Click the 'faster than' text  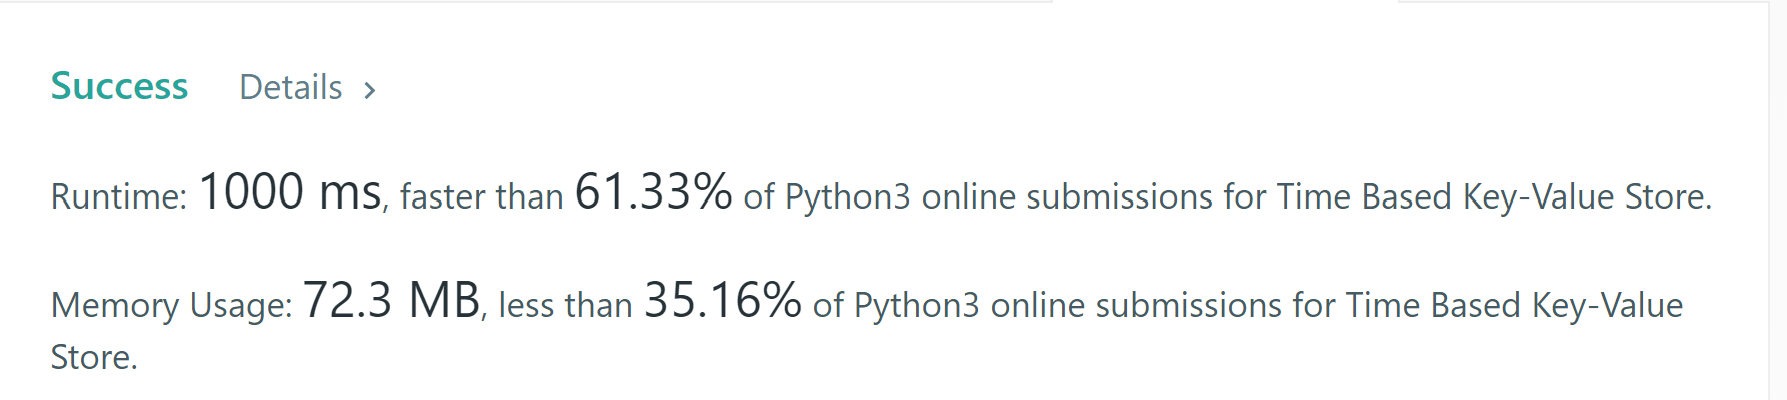pos(481,197)
